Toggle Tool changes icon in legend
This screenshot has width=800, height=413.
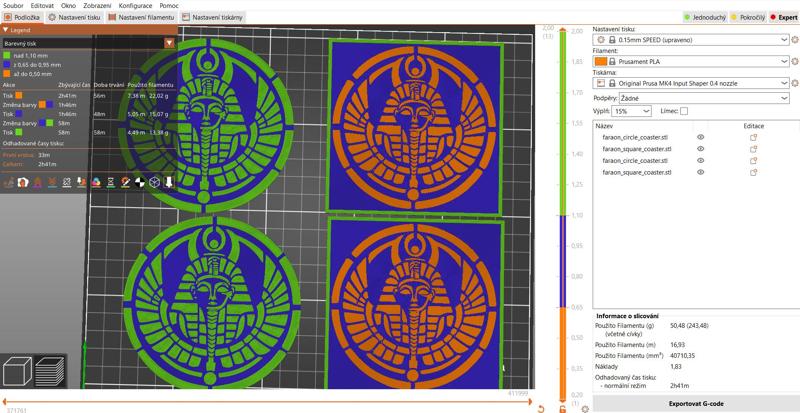coord(81,182)
